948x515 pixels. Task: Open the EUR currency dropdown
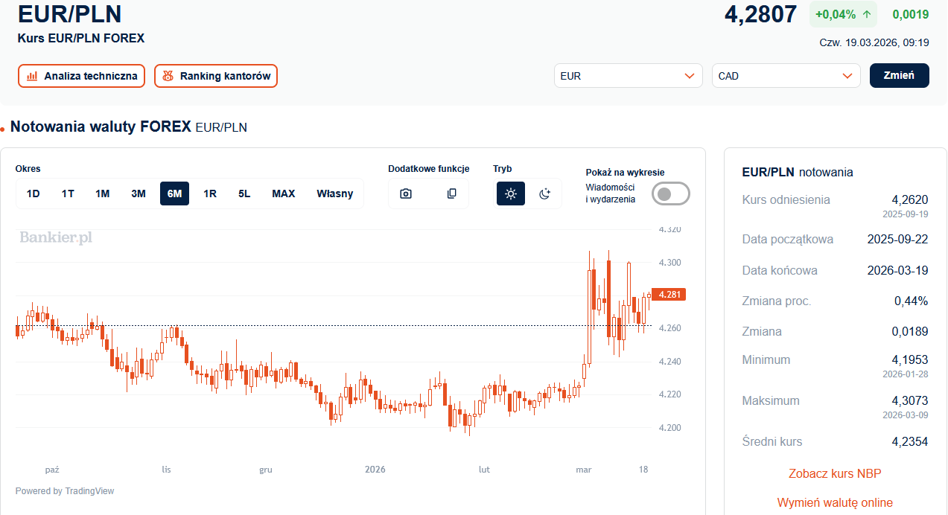pyautogui.click(x=628, y=76)
